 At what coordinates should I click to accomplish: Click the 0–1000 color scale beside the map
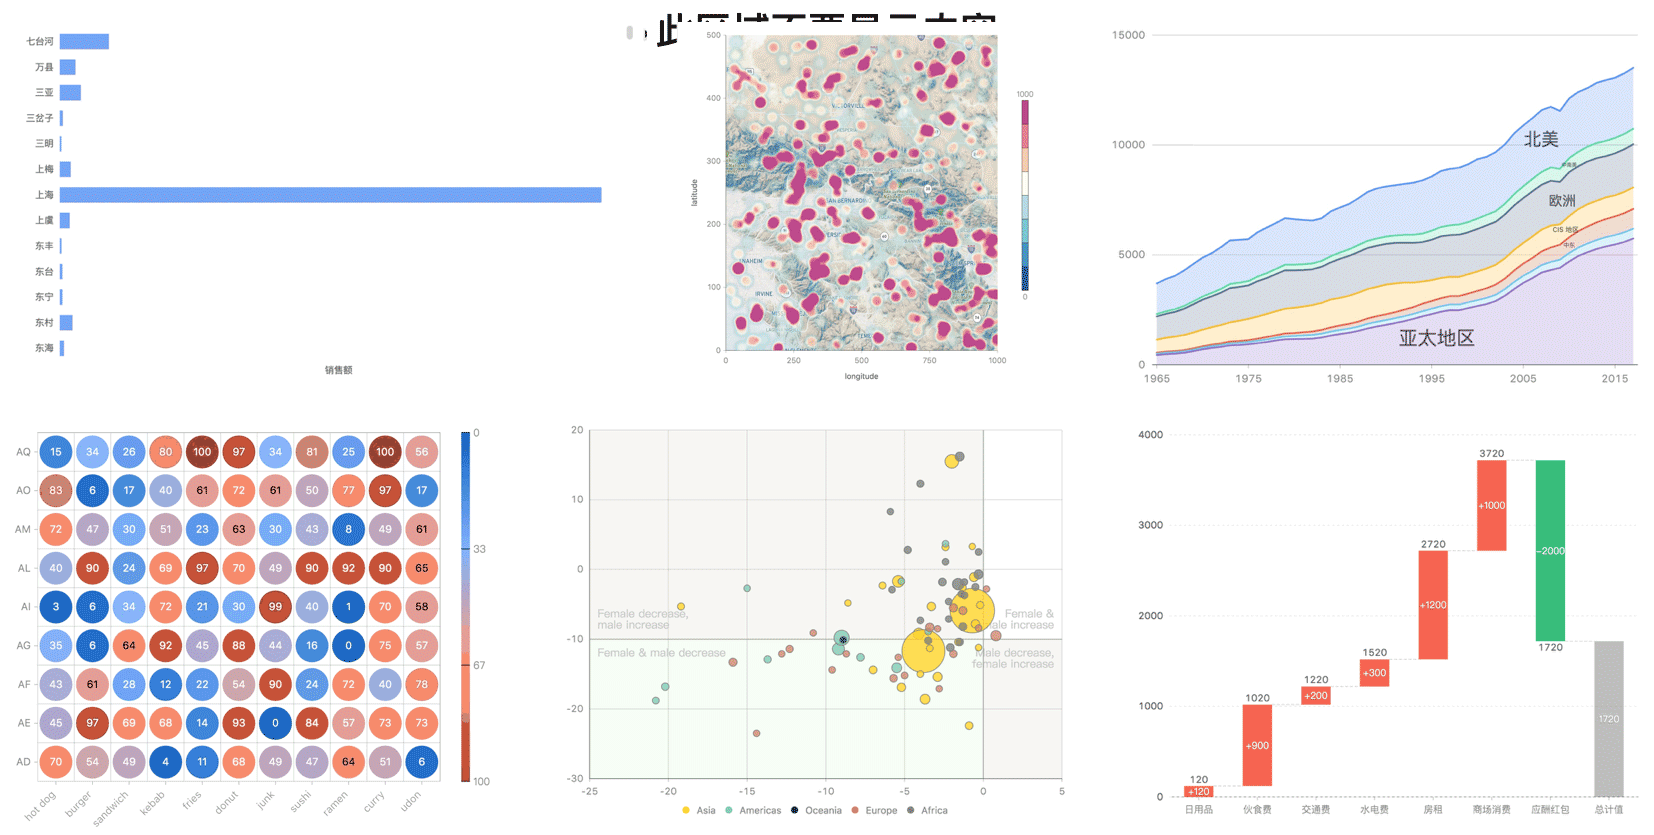click(1024, 195)
